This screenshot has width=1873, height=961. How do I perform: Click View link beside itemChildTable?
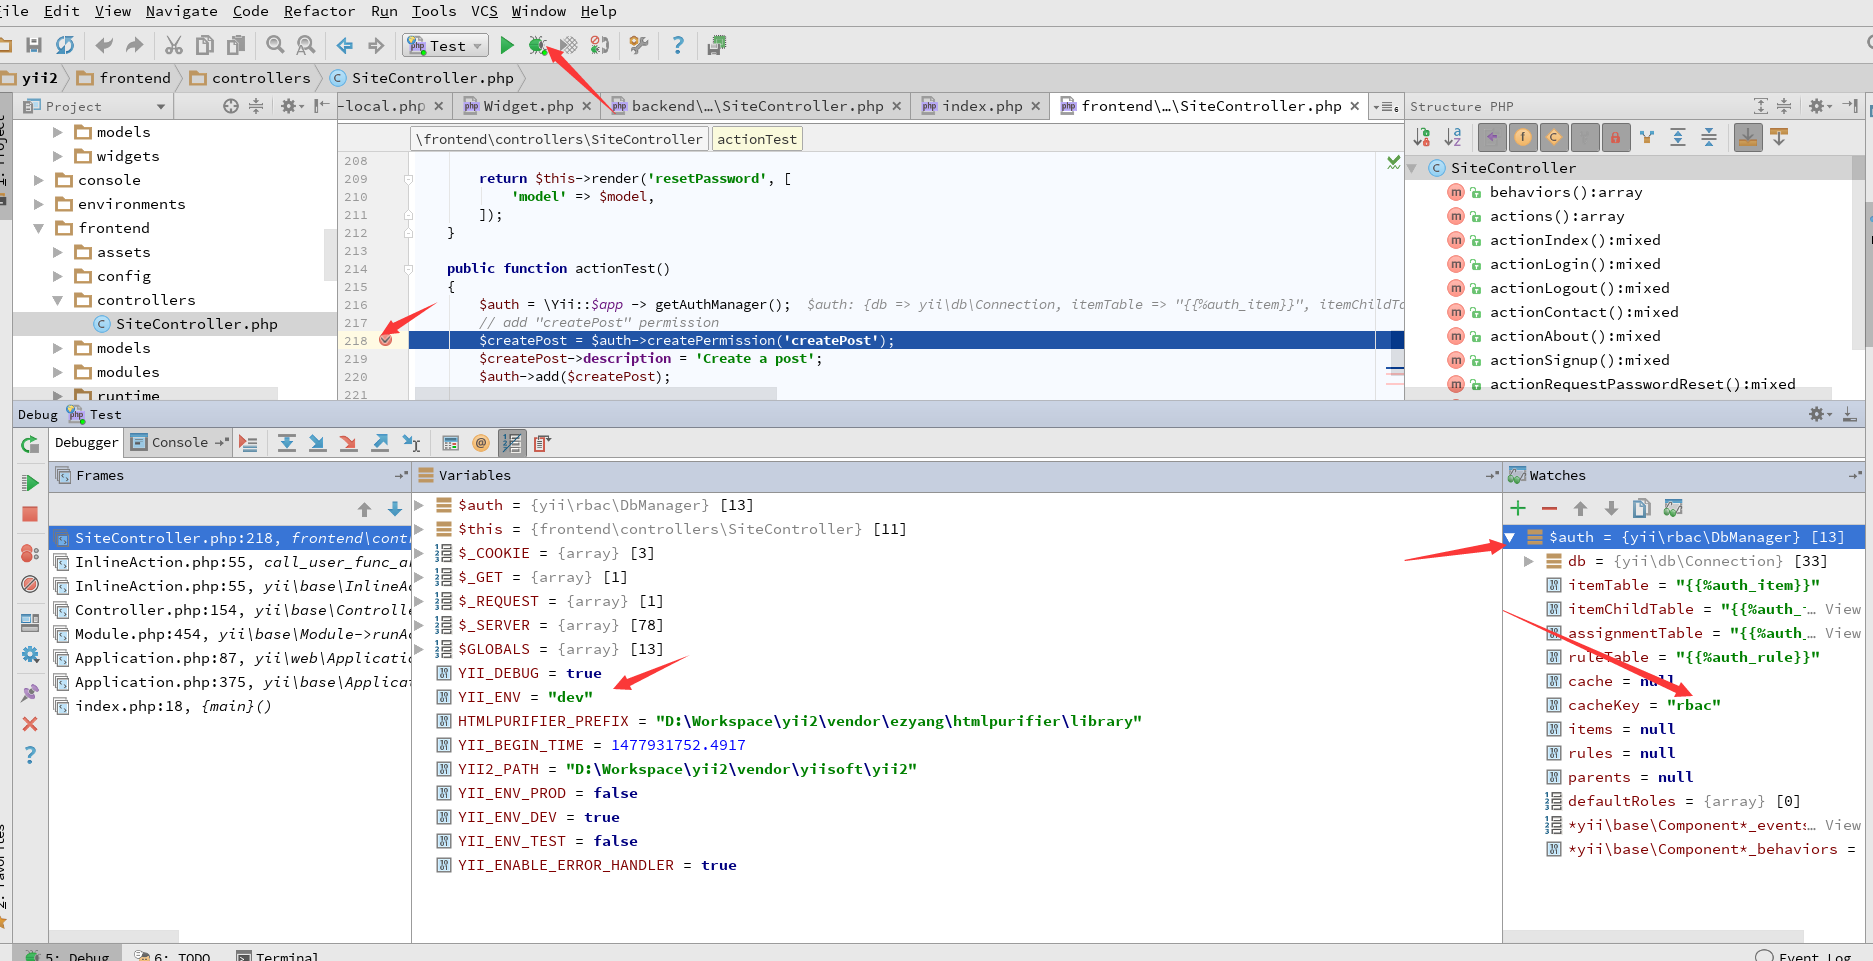pyautogui.click(x=1842, y=609)
